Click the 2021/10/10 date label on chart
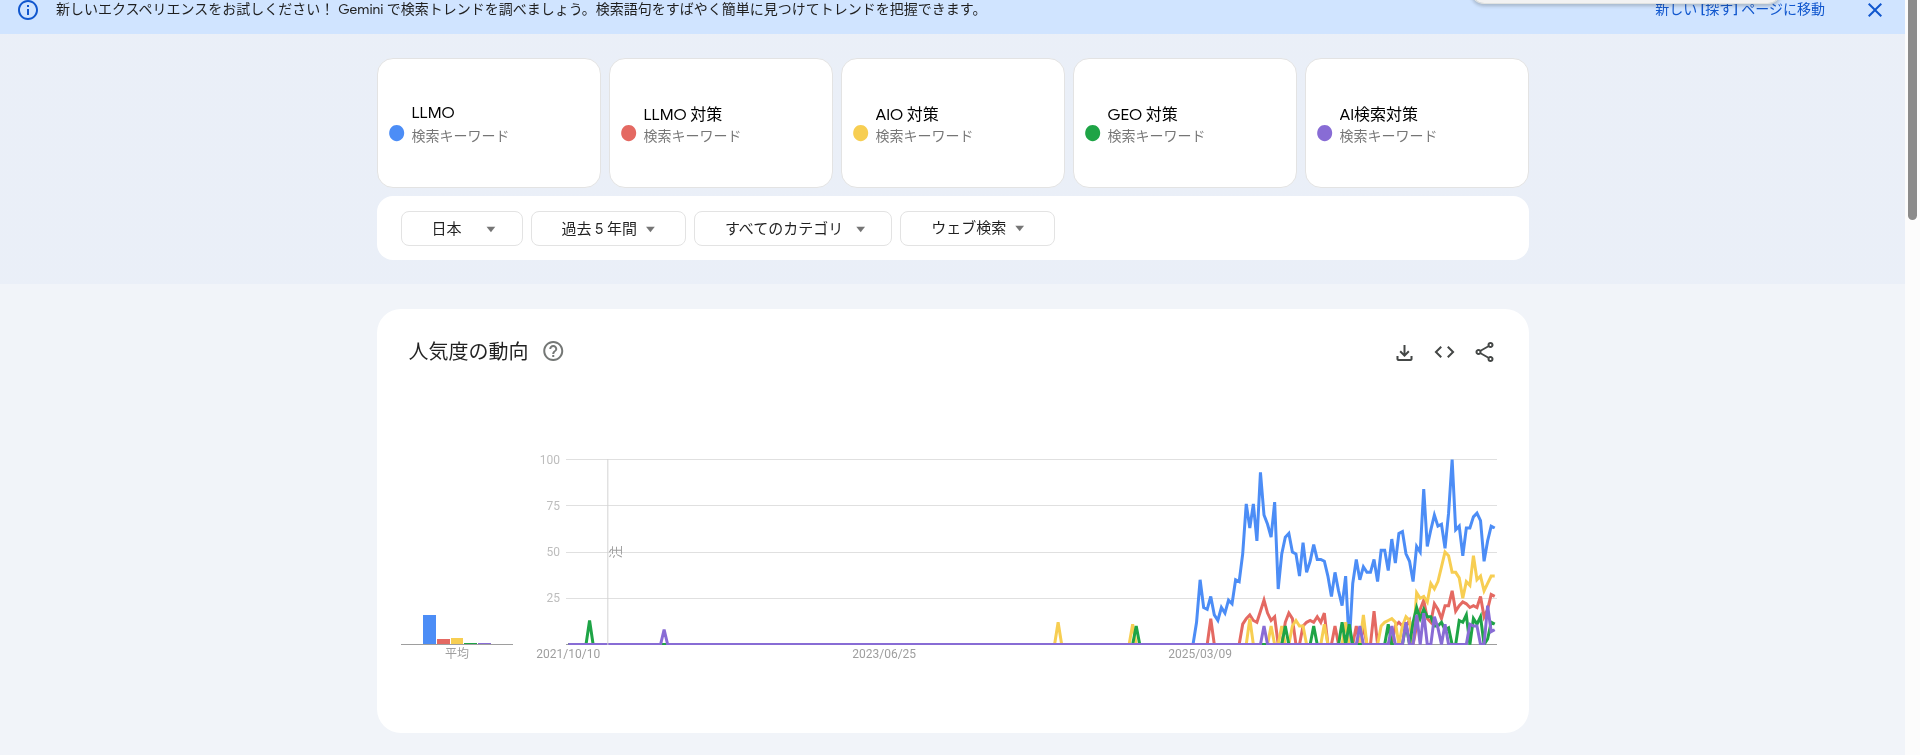The image size is (1920, 755). point(568,654)
